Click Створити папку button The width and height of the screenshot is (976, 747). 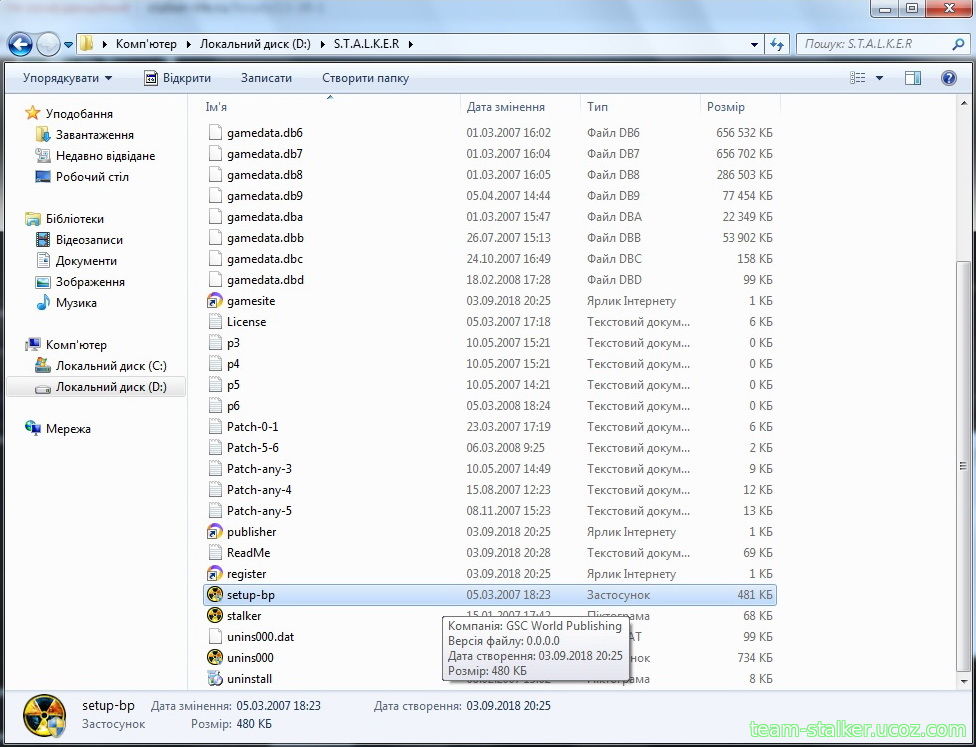point(365,78)
